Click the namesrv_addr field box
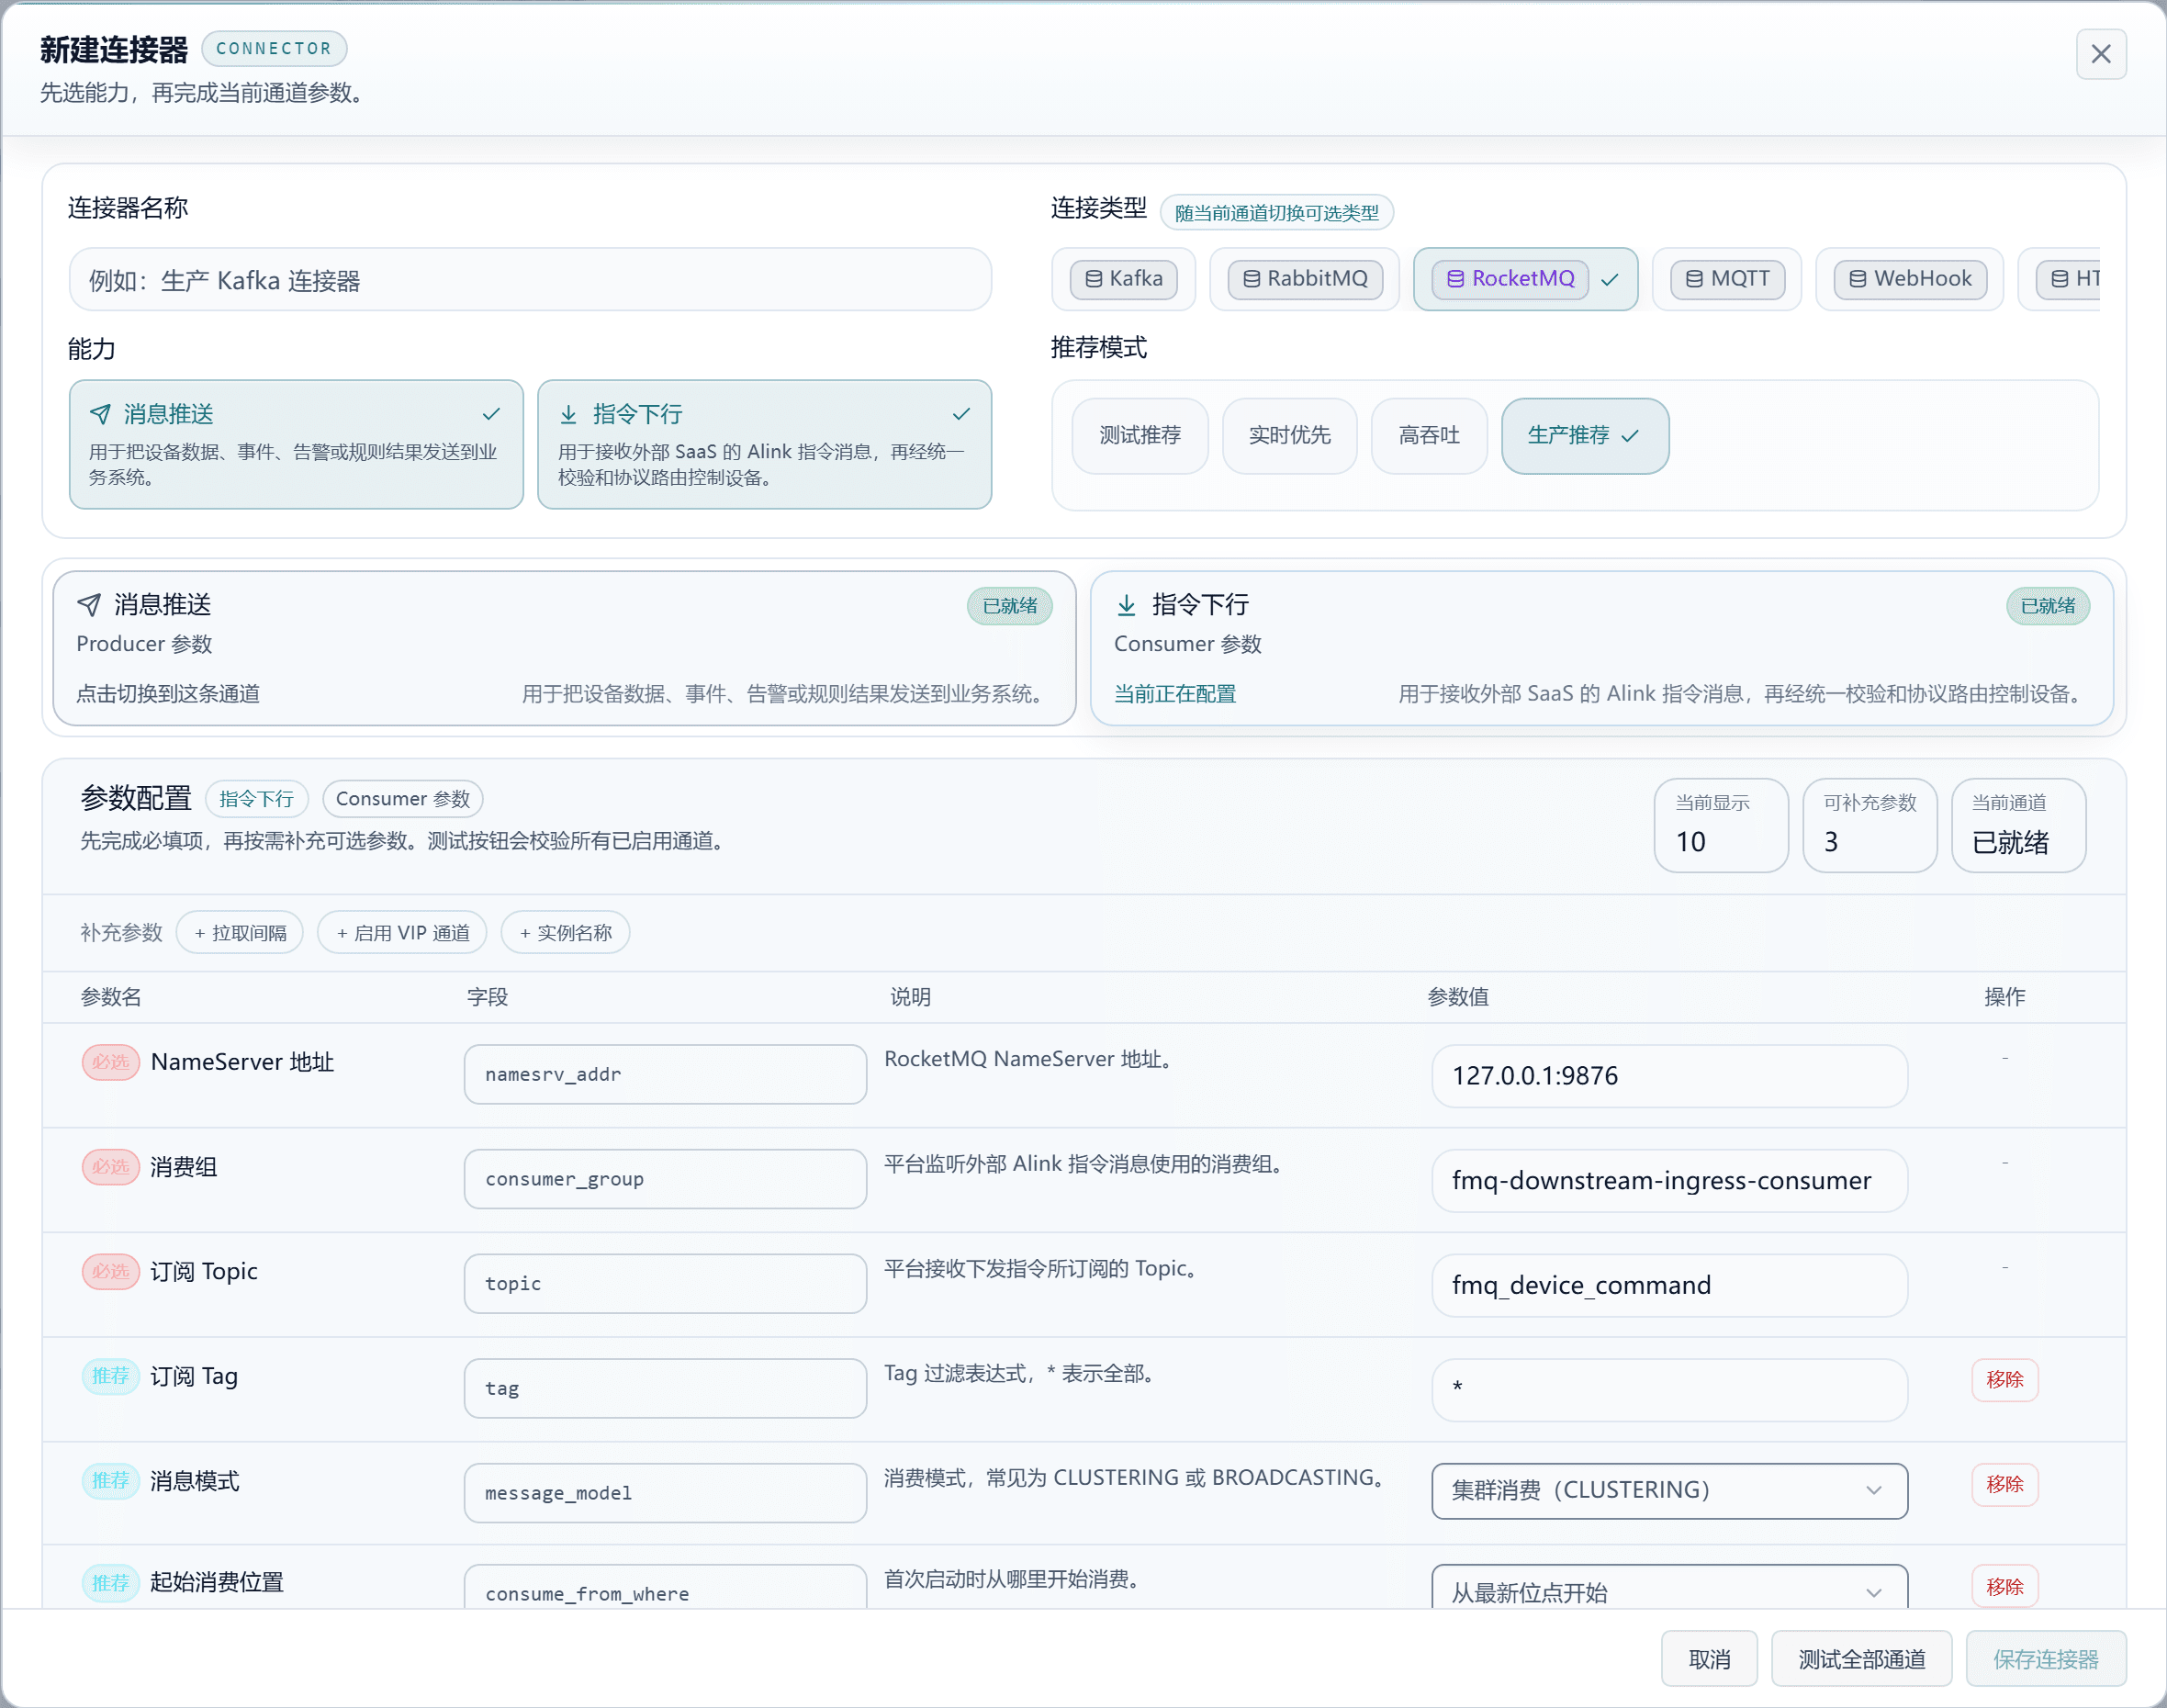The height and width of the screenshot is (1708, 2167). pyautogui.click(x=665, y=1075)
